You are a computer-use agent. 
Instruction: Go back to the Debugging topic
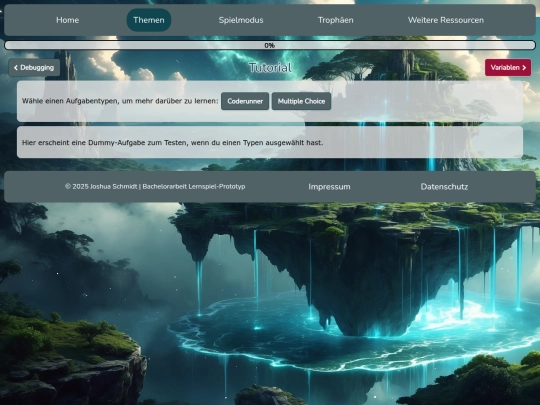(x=34, y=68)
